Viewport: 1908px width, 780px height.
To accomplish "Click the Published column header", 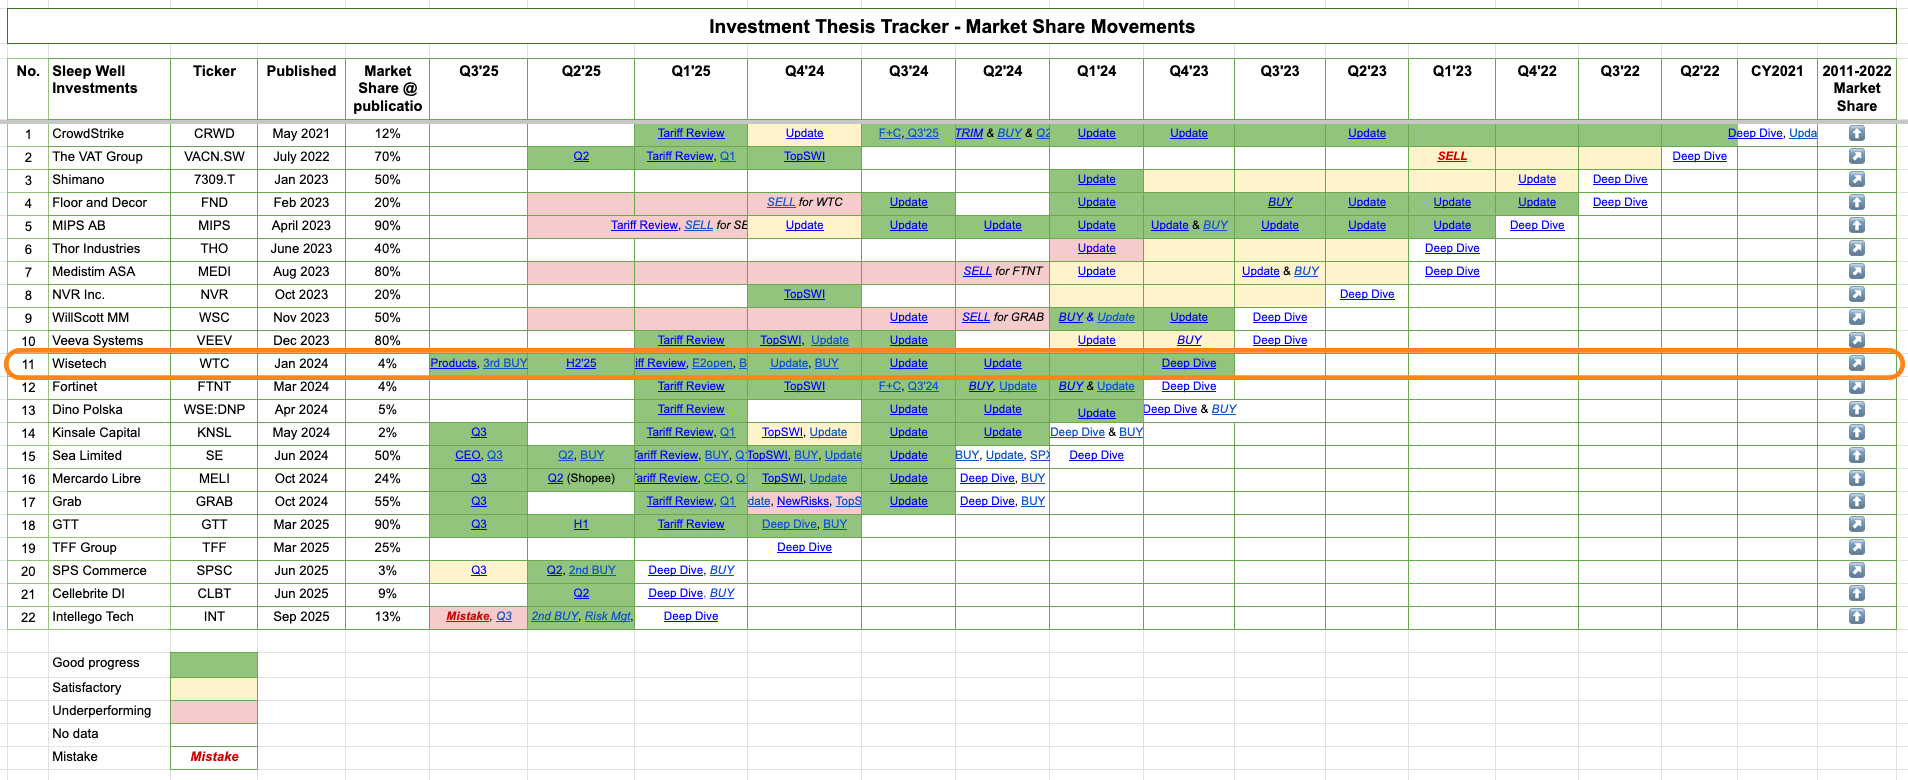I will point(301,88).
